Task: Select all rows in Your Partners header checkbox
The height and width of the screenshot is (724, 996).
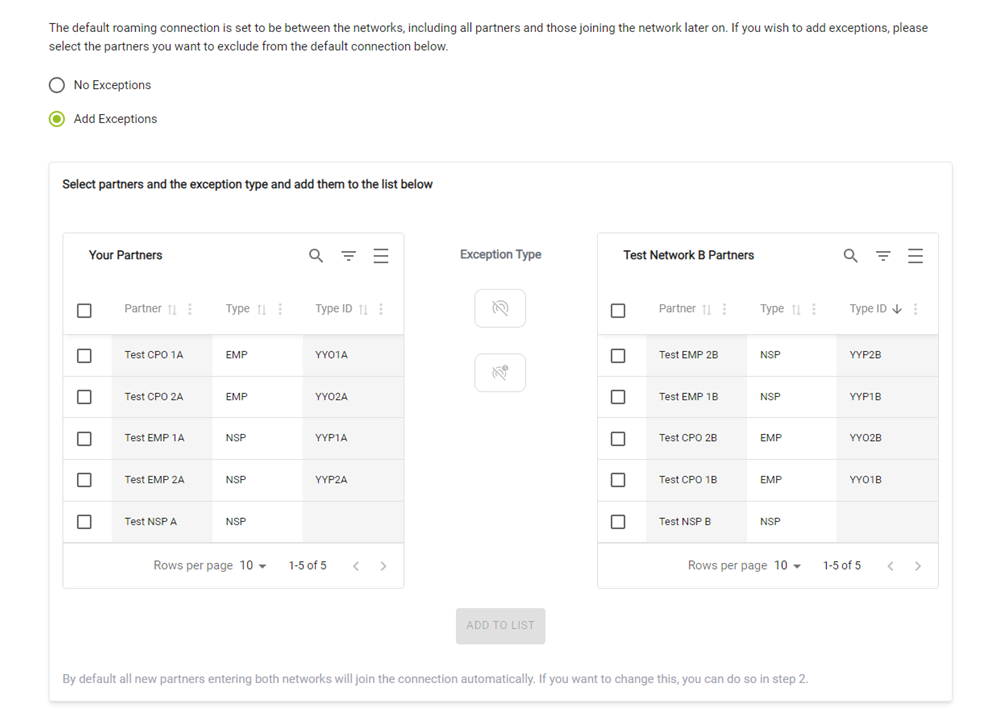Action: [84, 311]
